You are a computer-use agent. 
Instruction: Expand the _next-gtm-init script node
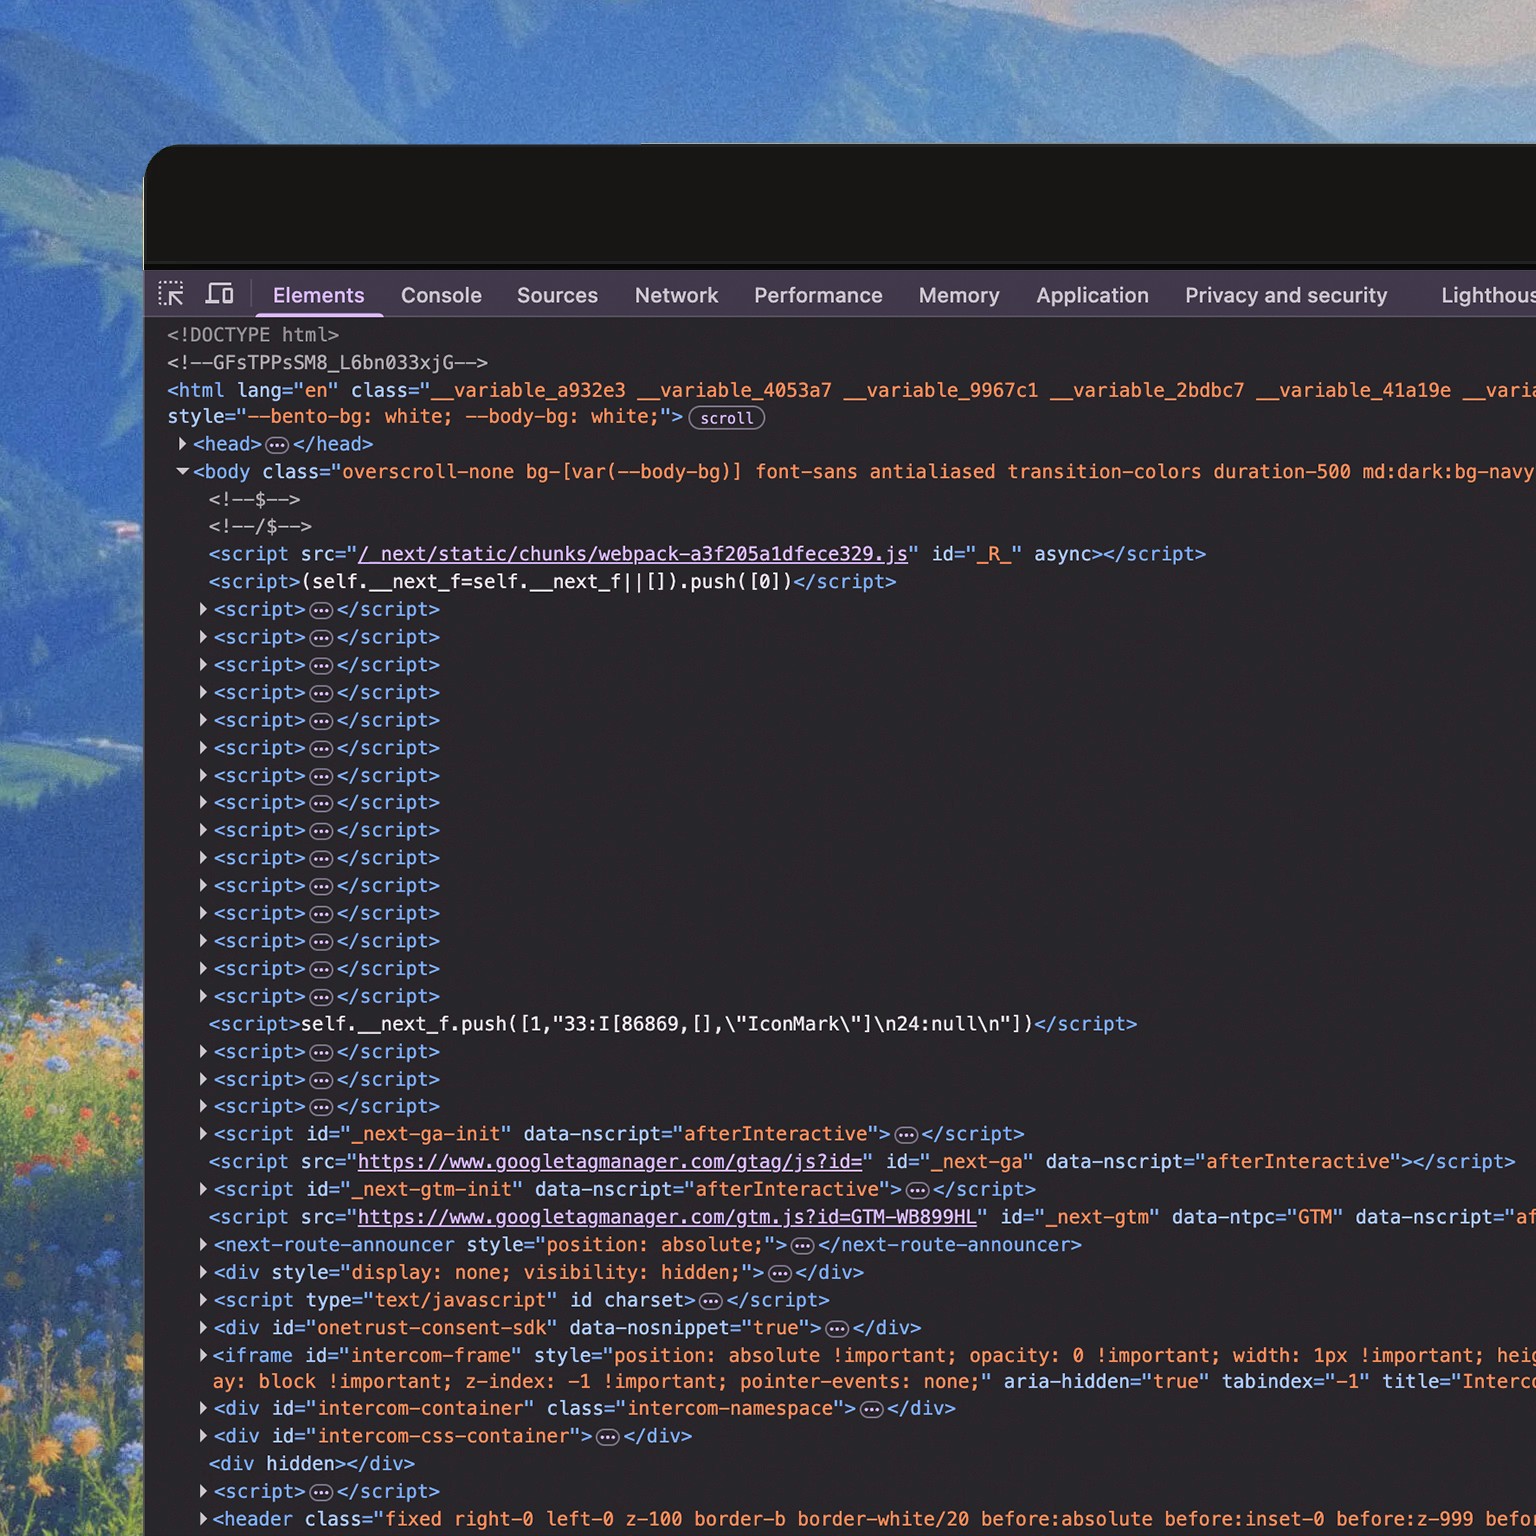(203, 1188)
